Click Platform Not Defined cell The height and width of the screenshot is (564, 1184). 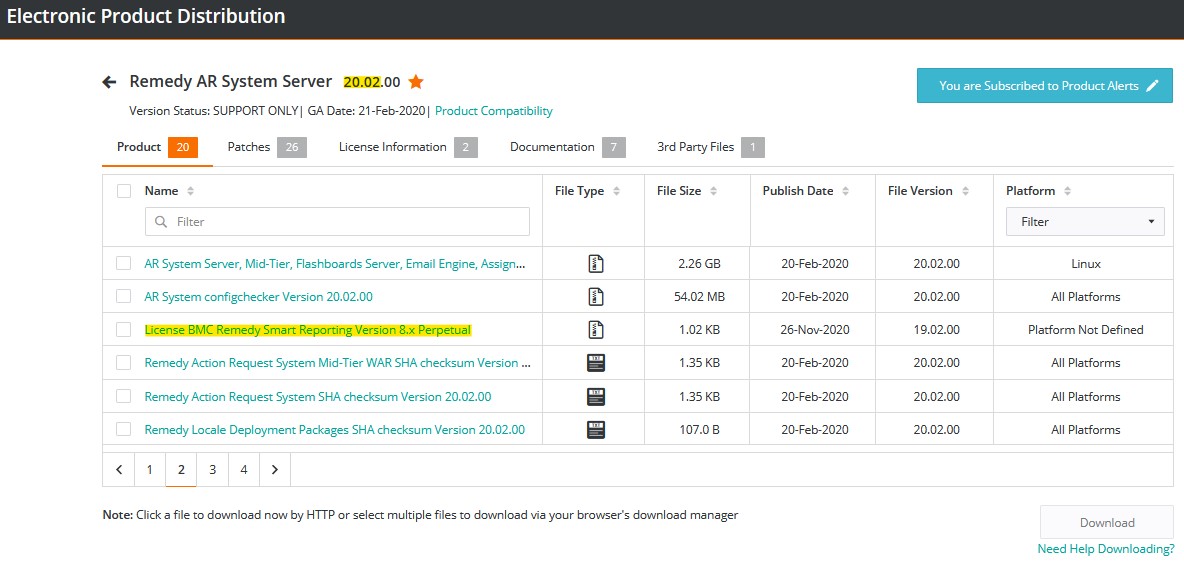pos(1086,330)
